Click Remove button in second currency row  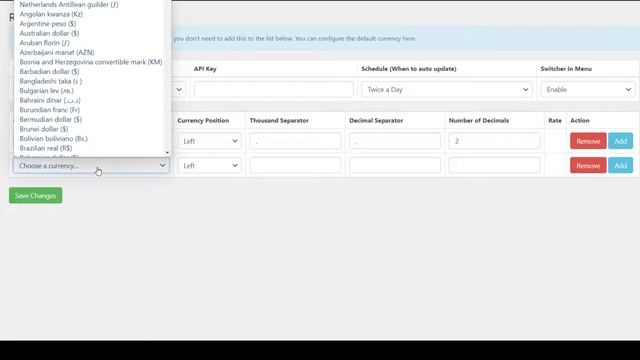pyautogui.click(x=588, y=166)
